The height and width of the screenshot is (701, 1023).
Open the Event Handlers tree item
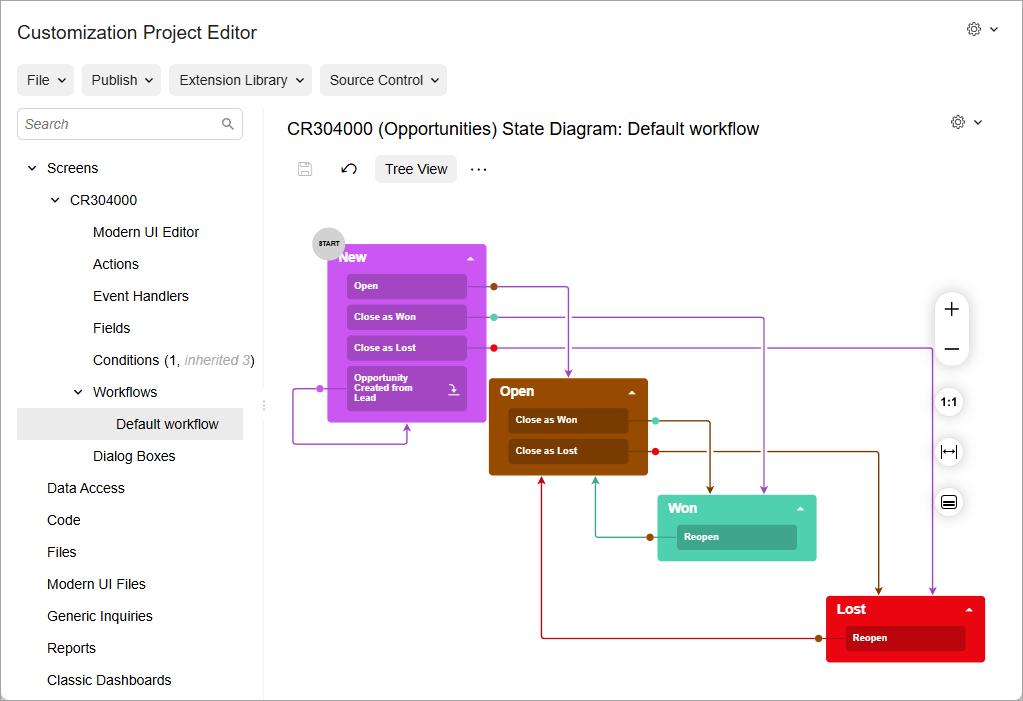click(x=140, y=296)
